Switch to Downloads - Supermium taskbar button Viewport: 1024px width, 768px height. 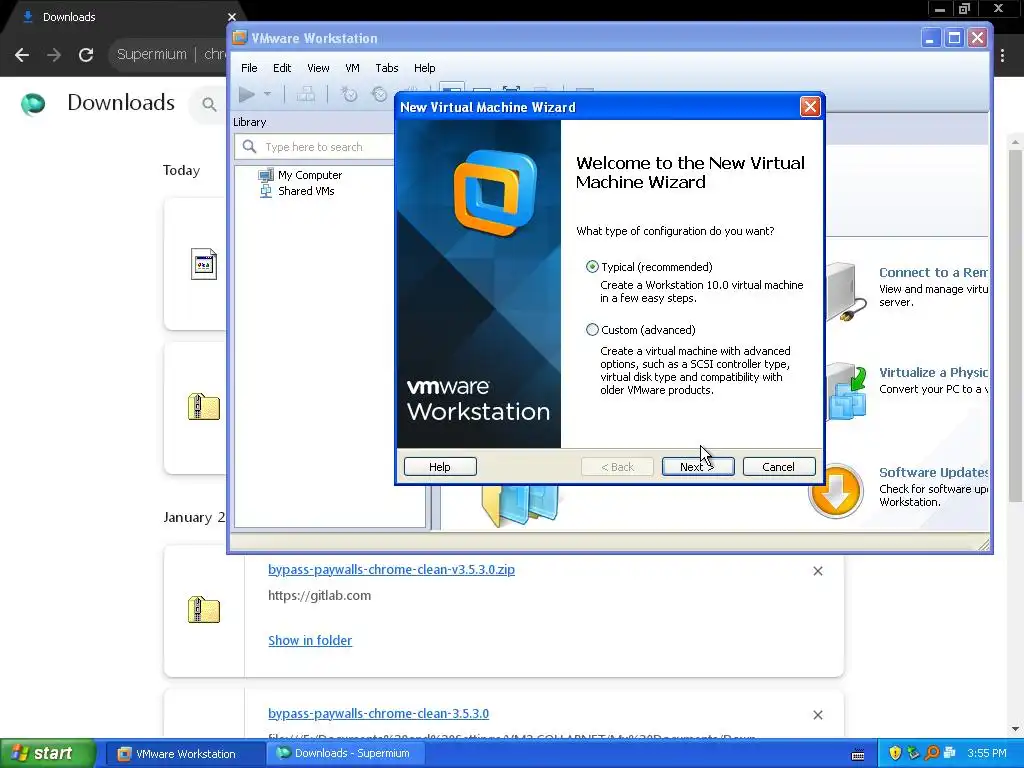(x=346, y=754)
